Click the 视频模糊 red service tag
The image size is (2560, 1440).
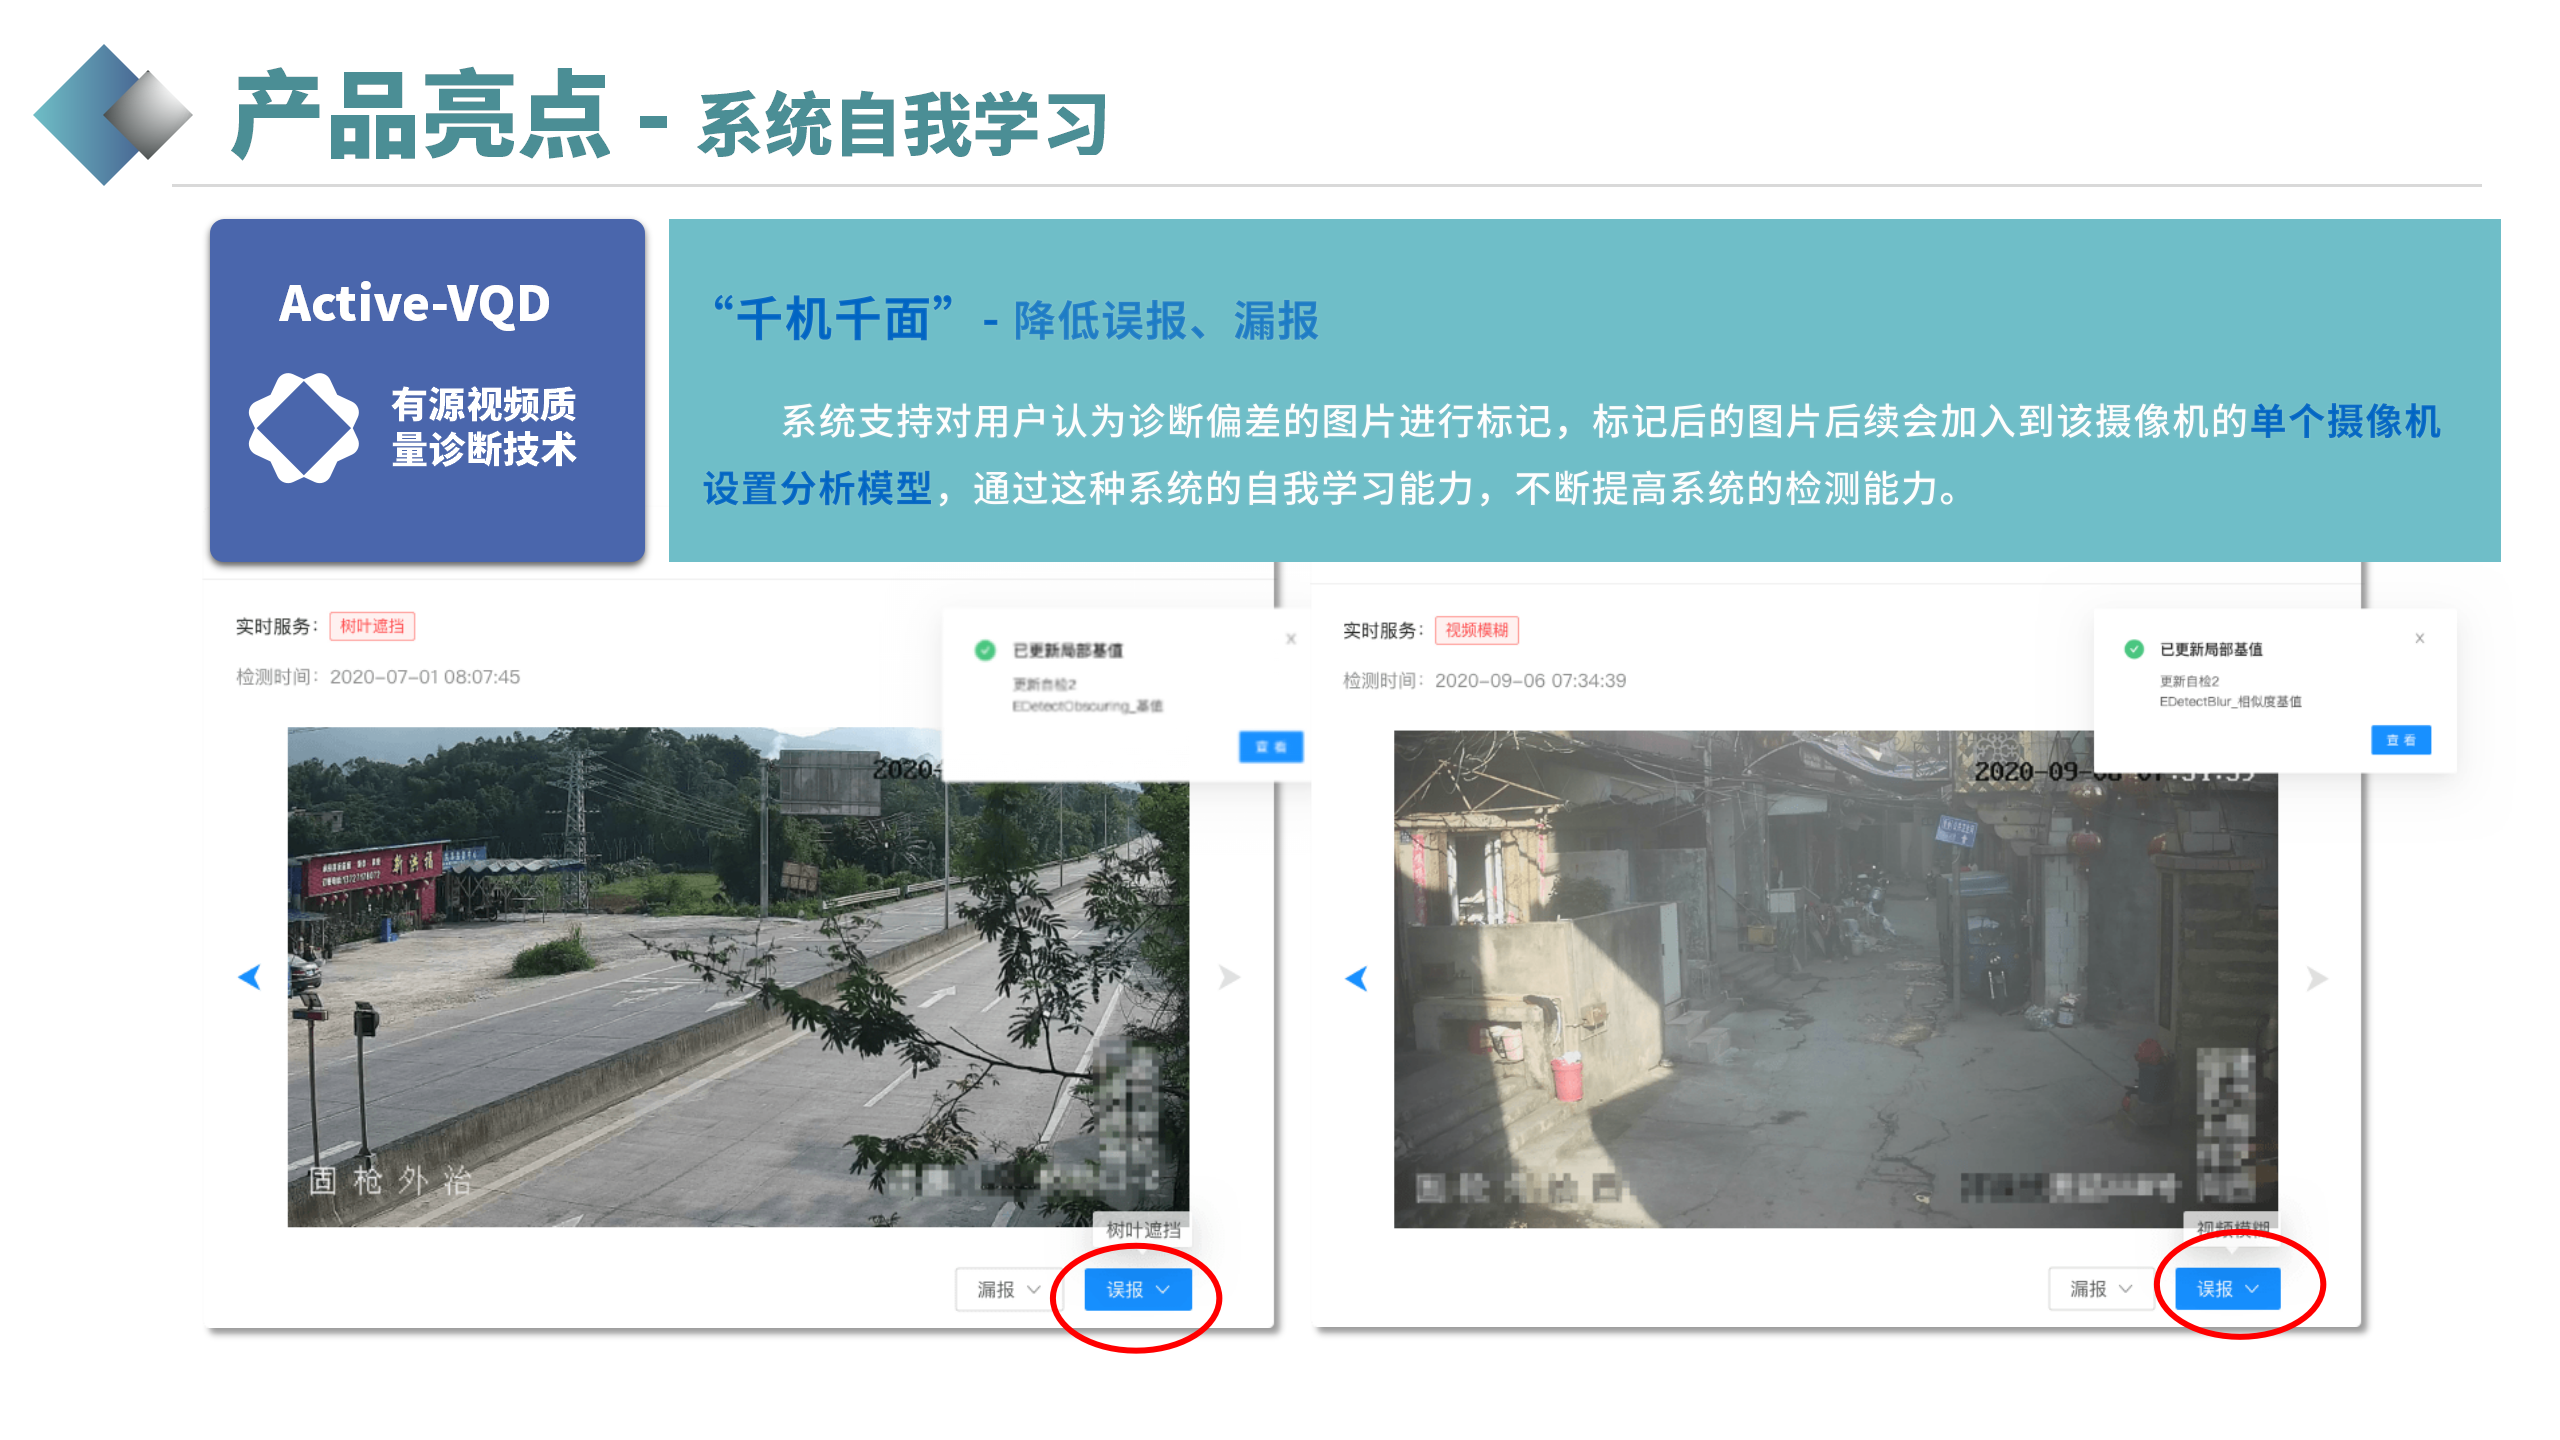tap(1477, 630)
